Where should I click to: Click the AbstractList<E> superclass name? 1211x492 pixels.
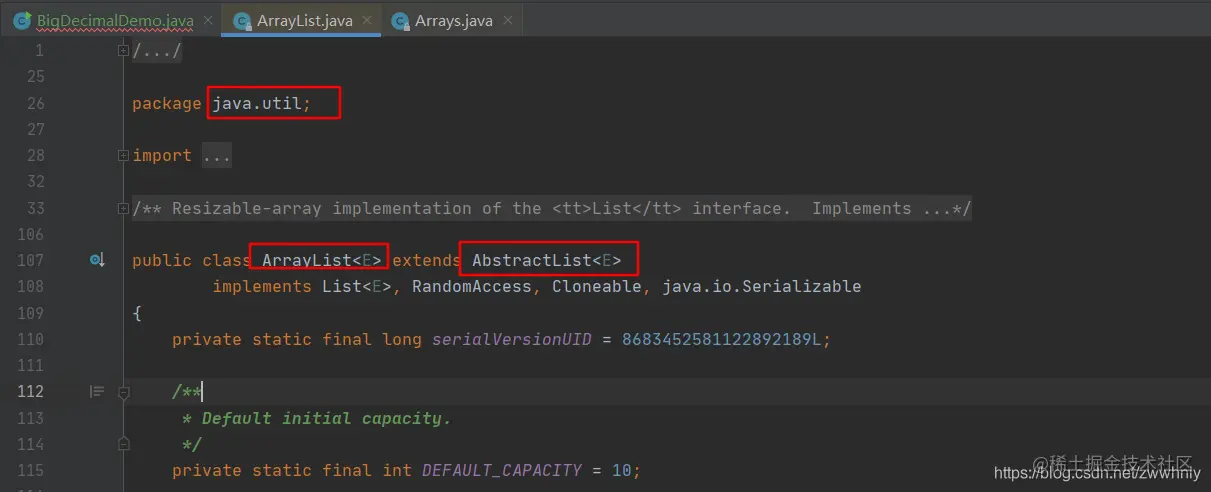[547, 260]
